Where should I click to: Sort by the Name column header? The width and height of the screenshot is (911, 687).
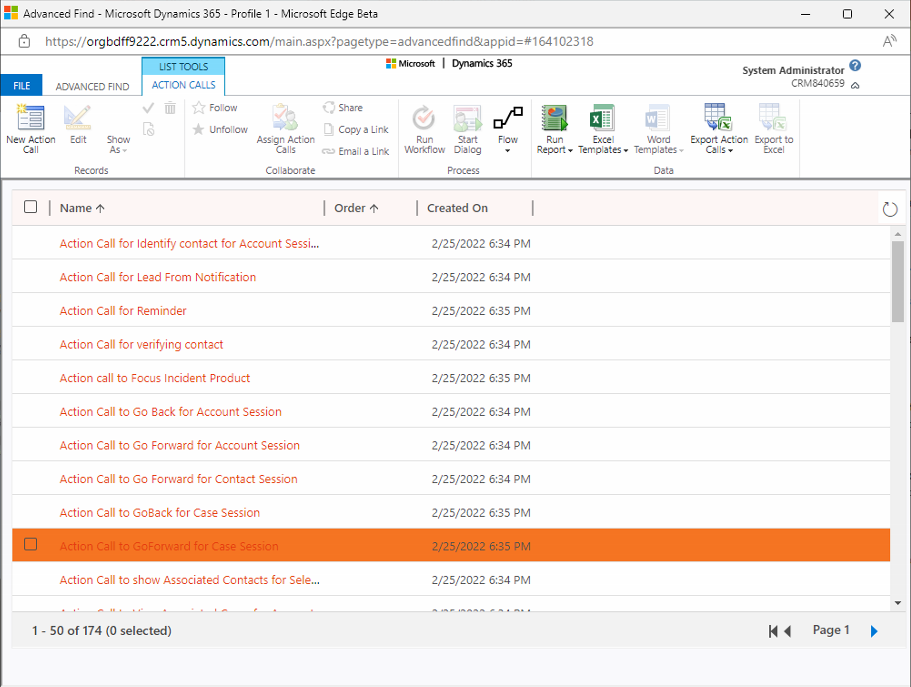[x=83, y=208]
